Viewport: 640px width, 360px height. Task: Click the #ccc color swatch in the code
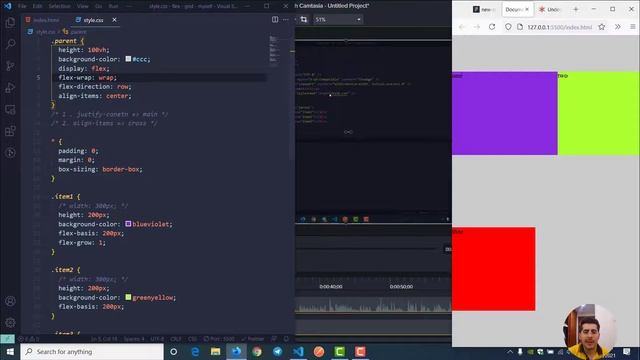pos(128,59)
